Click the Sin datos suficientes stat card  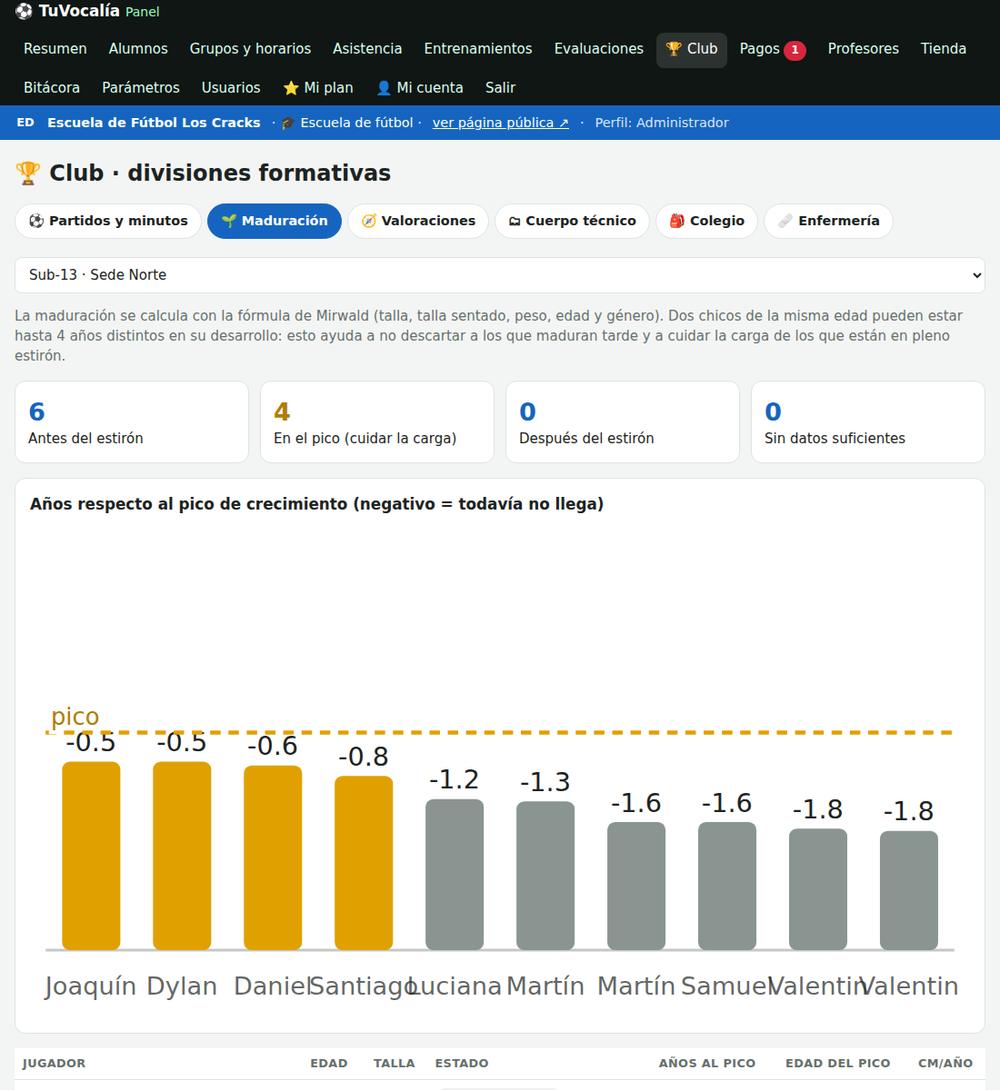click(x=868, y=422)
